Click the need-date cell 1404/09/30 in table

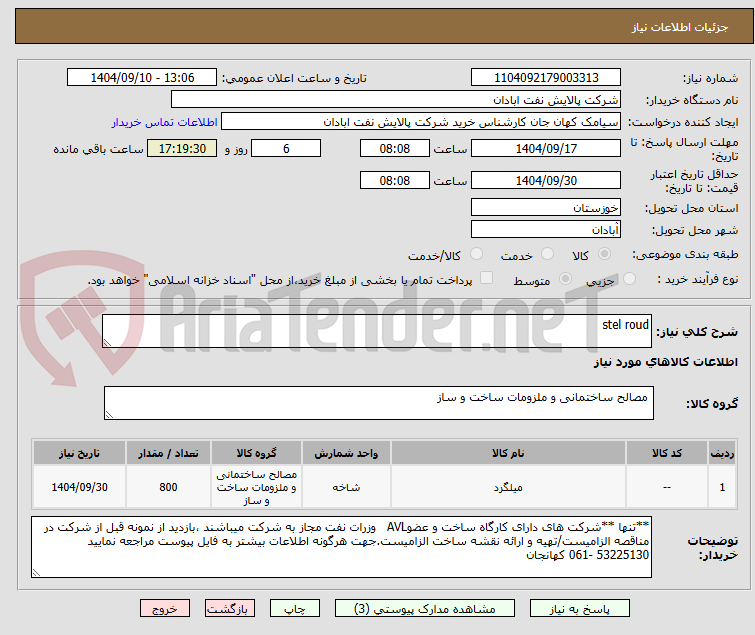pos(79,487)
